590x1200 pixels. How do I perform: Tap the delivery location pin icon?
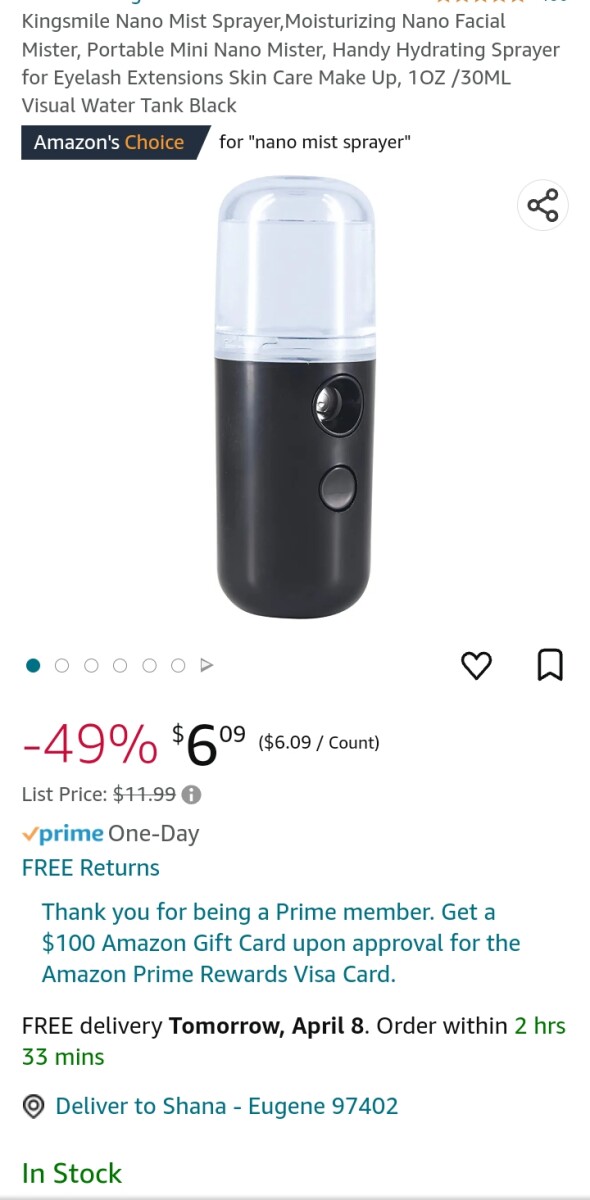[x=34, y=1106]
